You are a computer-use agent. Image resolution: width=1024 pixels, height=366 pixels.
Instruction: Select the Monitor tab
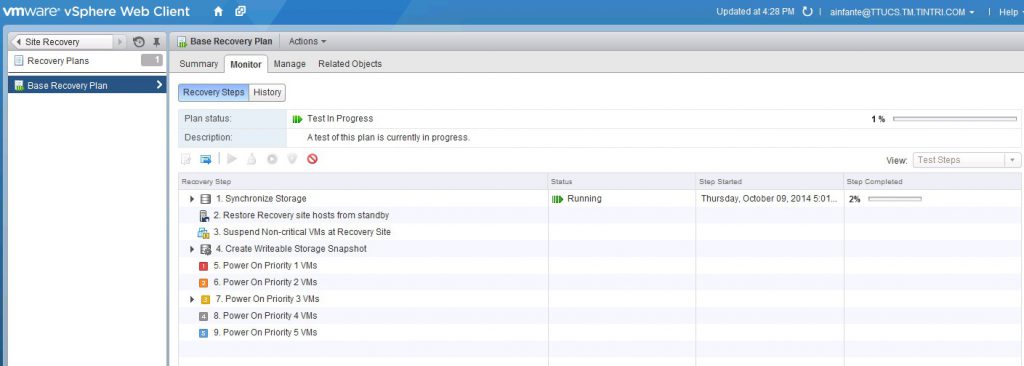coord(246,64)
